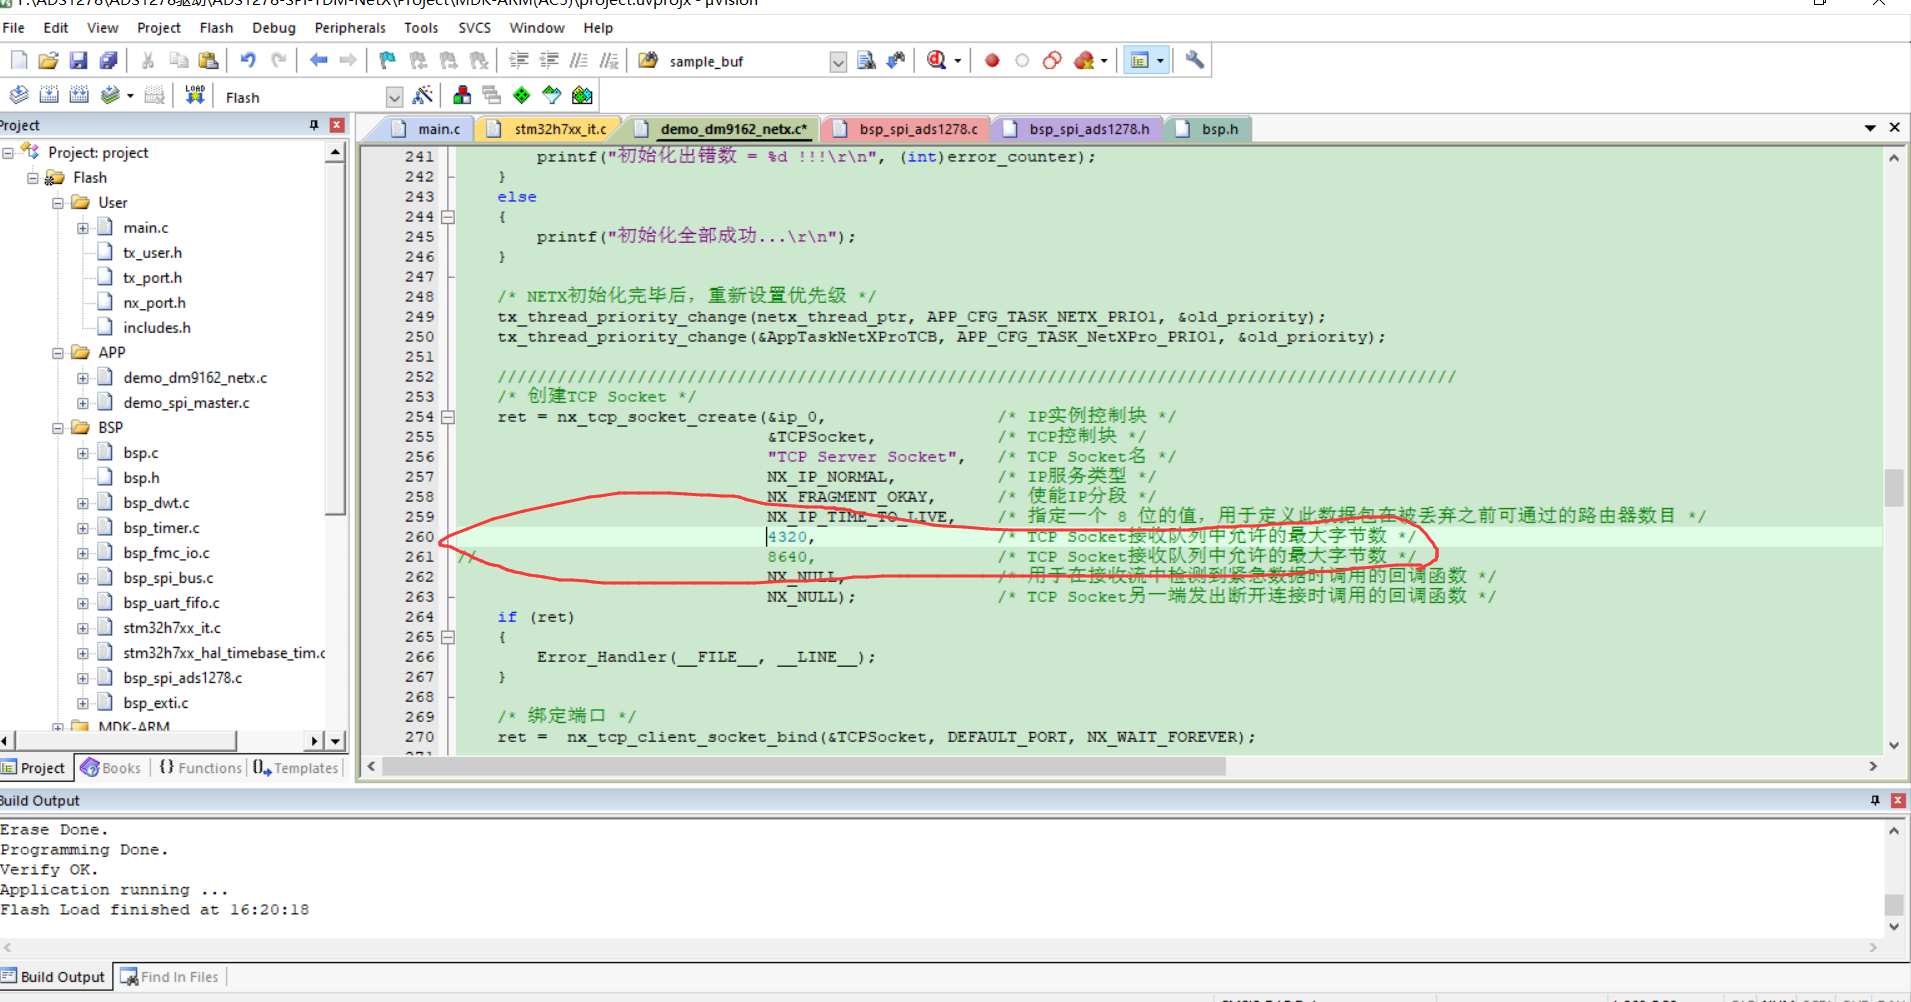Expand demo_dm9162_netx.c tree node

point(83,378)
